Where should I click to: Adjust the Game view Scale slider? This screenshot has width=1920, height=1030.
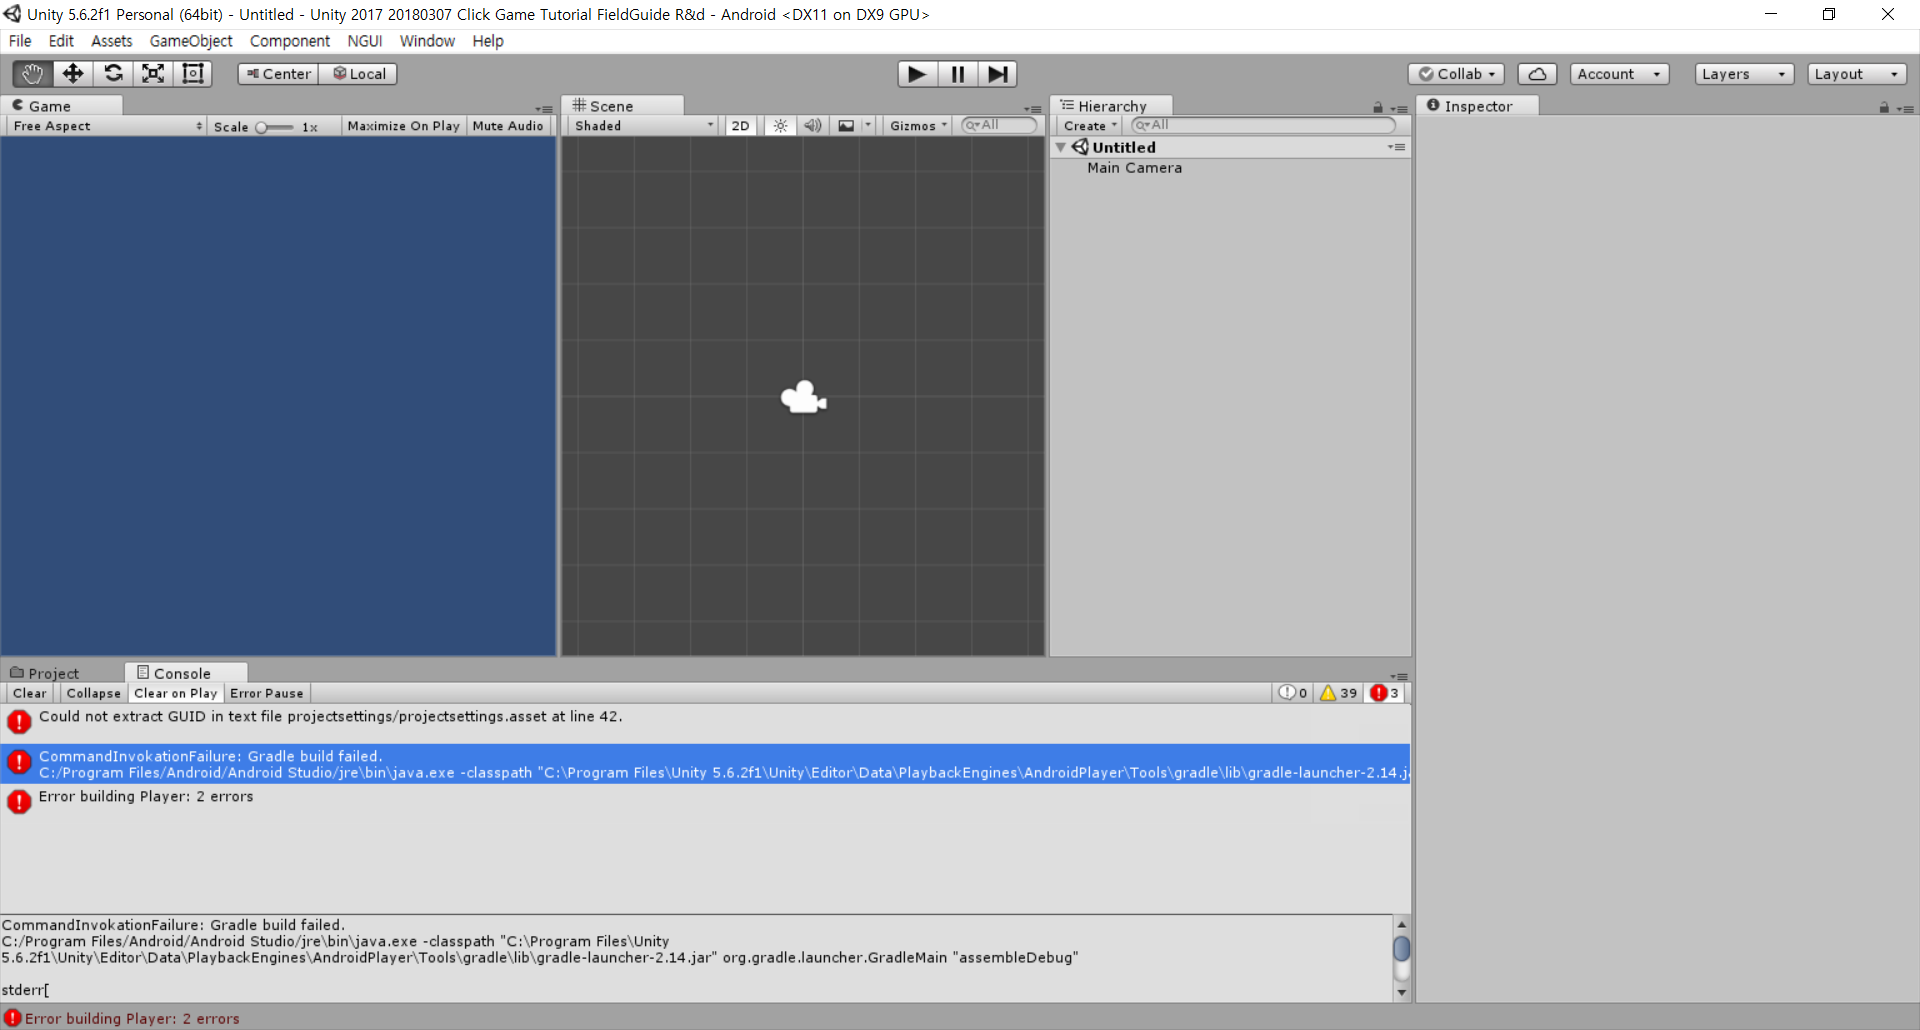point(275,127)
